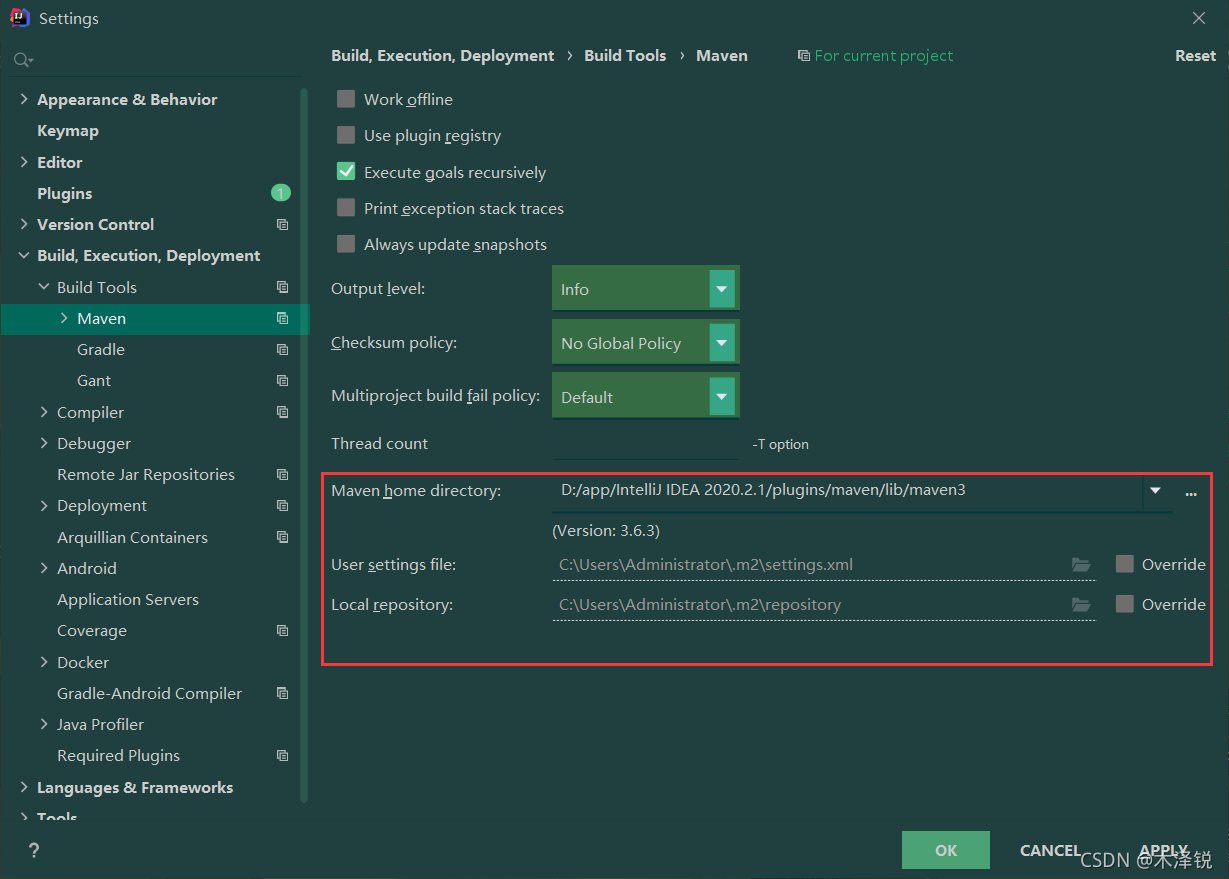The image size is (1229, 879).
Task: Uncheck Execute goals recursively
Action: point(345,171)
